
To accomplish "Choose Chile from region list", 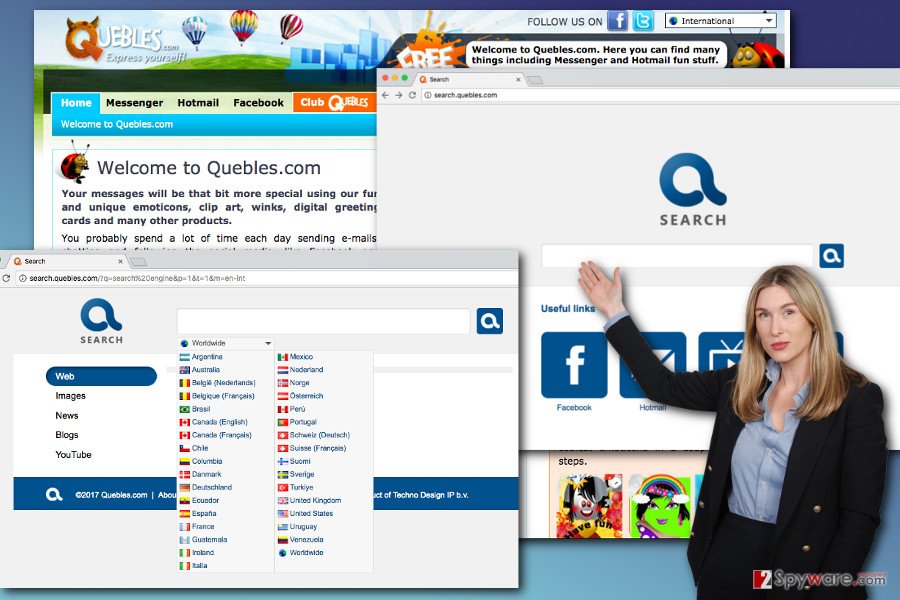I will click(x=194, y=448).
